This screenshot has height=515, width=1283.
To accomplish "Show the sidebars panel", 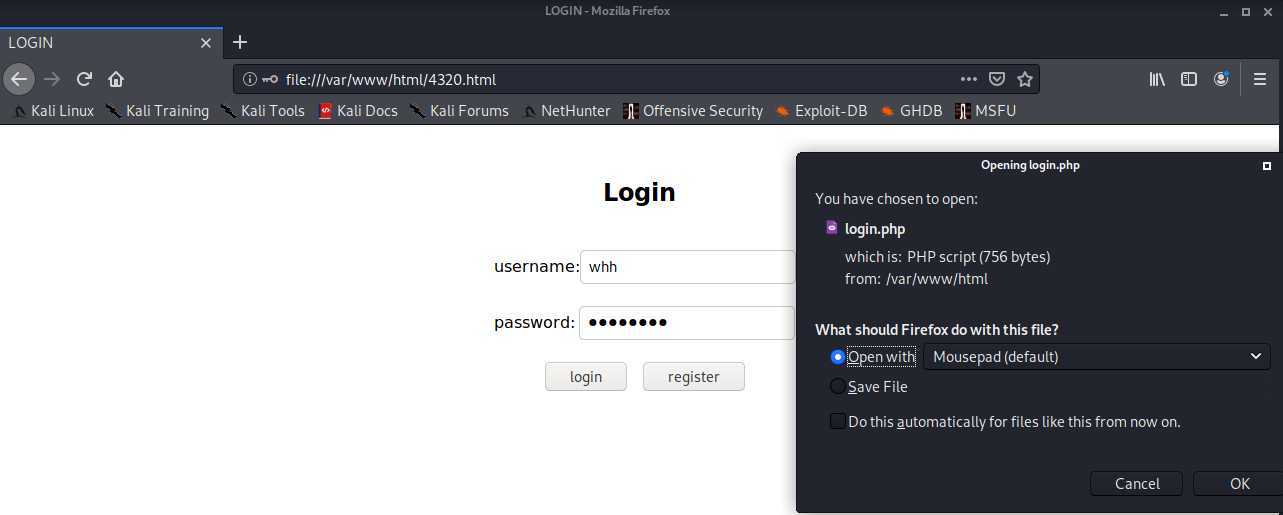I will 1189,79.
